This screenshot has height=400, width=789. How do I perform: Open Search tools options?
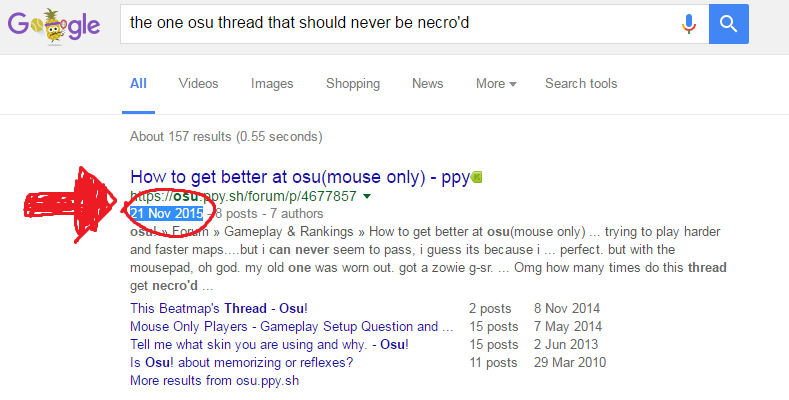(581, 84)
